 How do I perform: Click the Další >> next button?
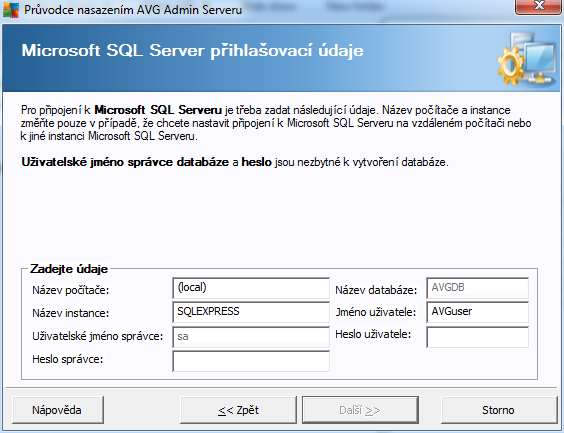360,410
